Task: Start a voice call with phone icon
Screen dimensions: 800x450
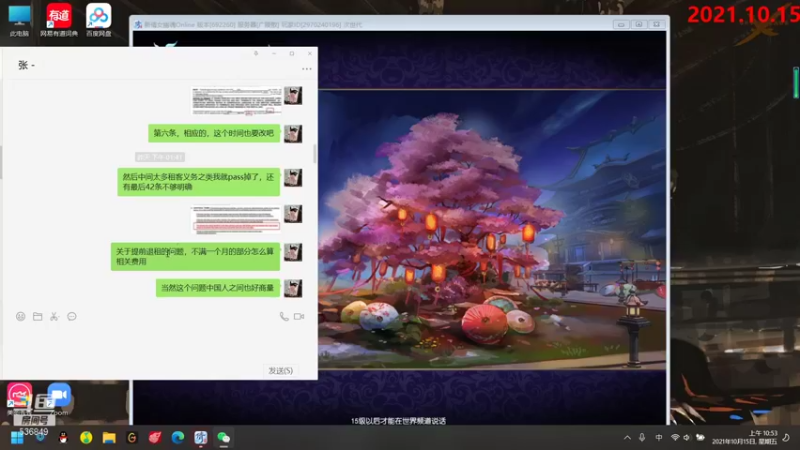Action: point(284,316)
